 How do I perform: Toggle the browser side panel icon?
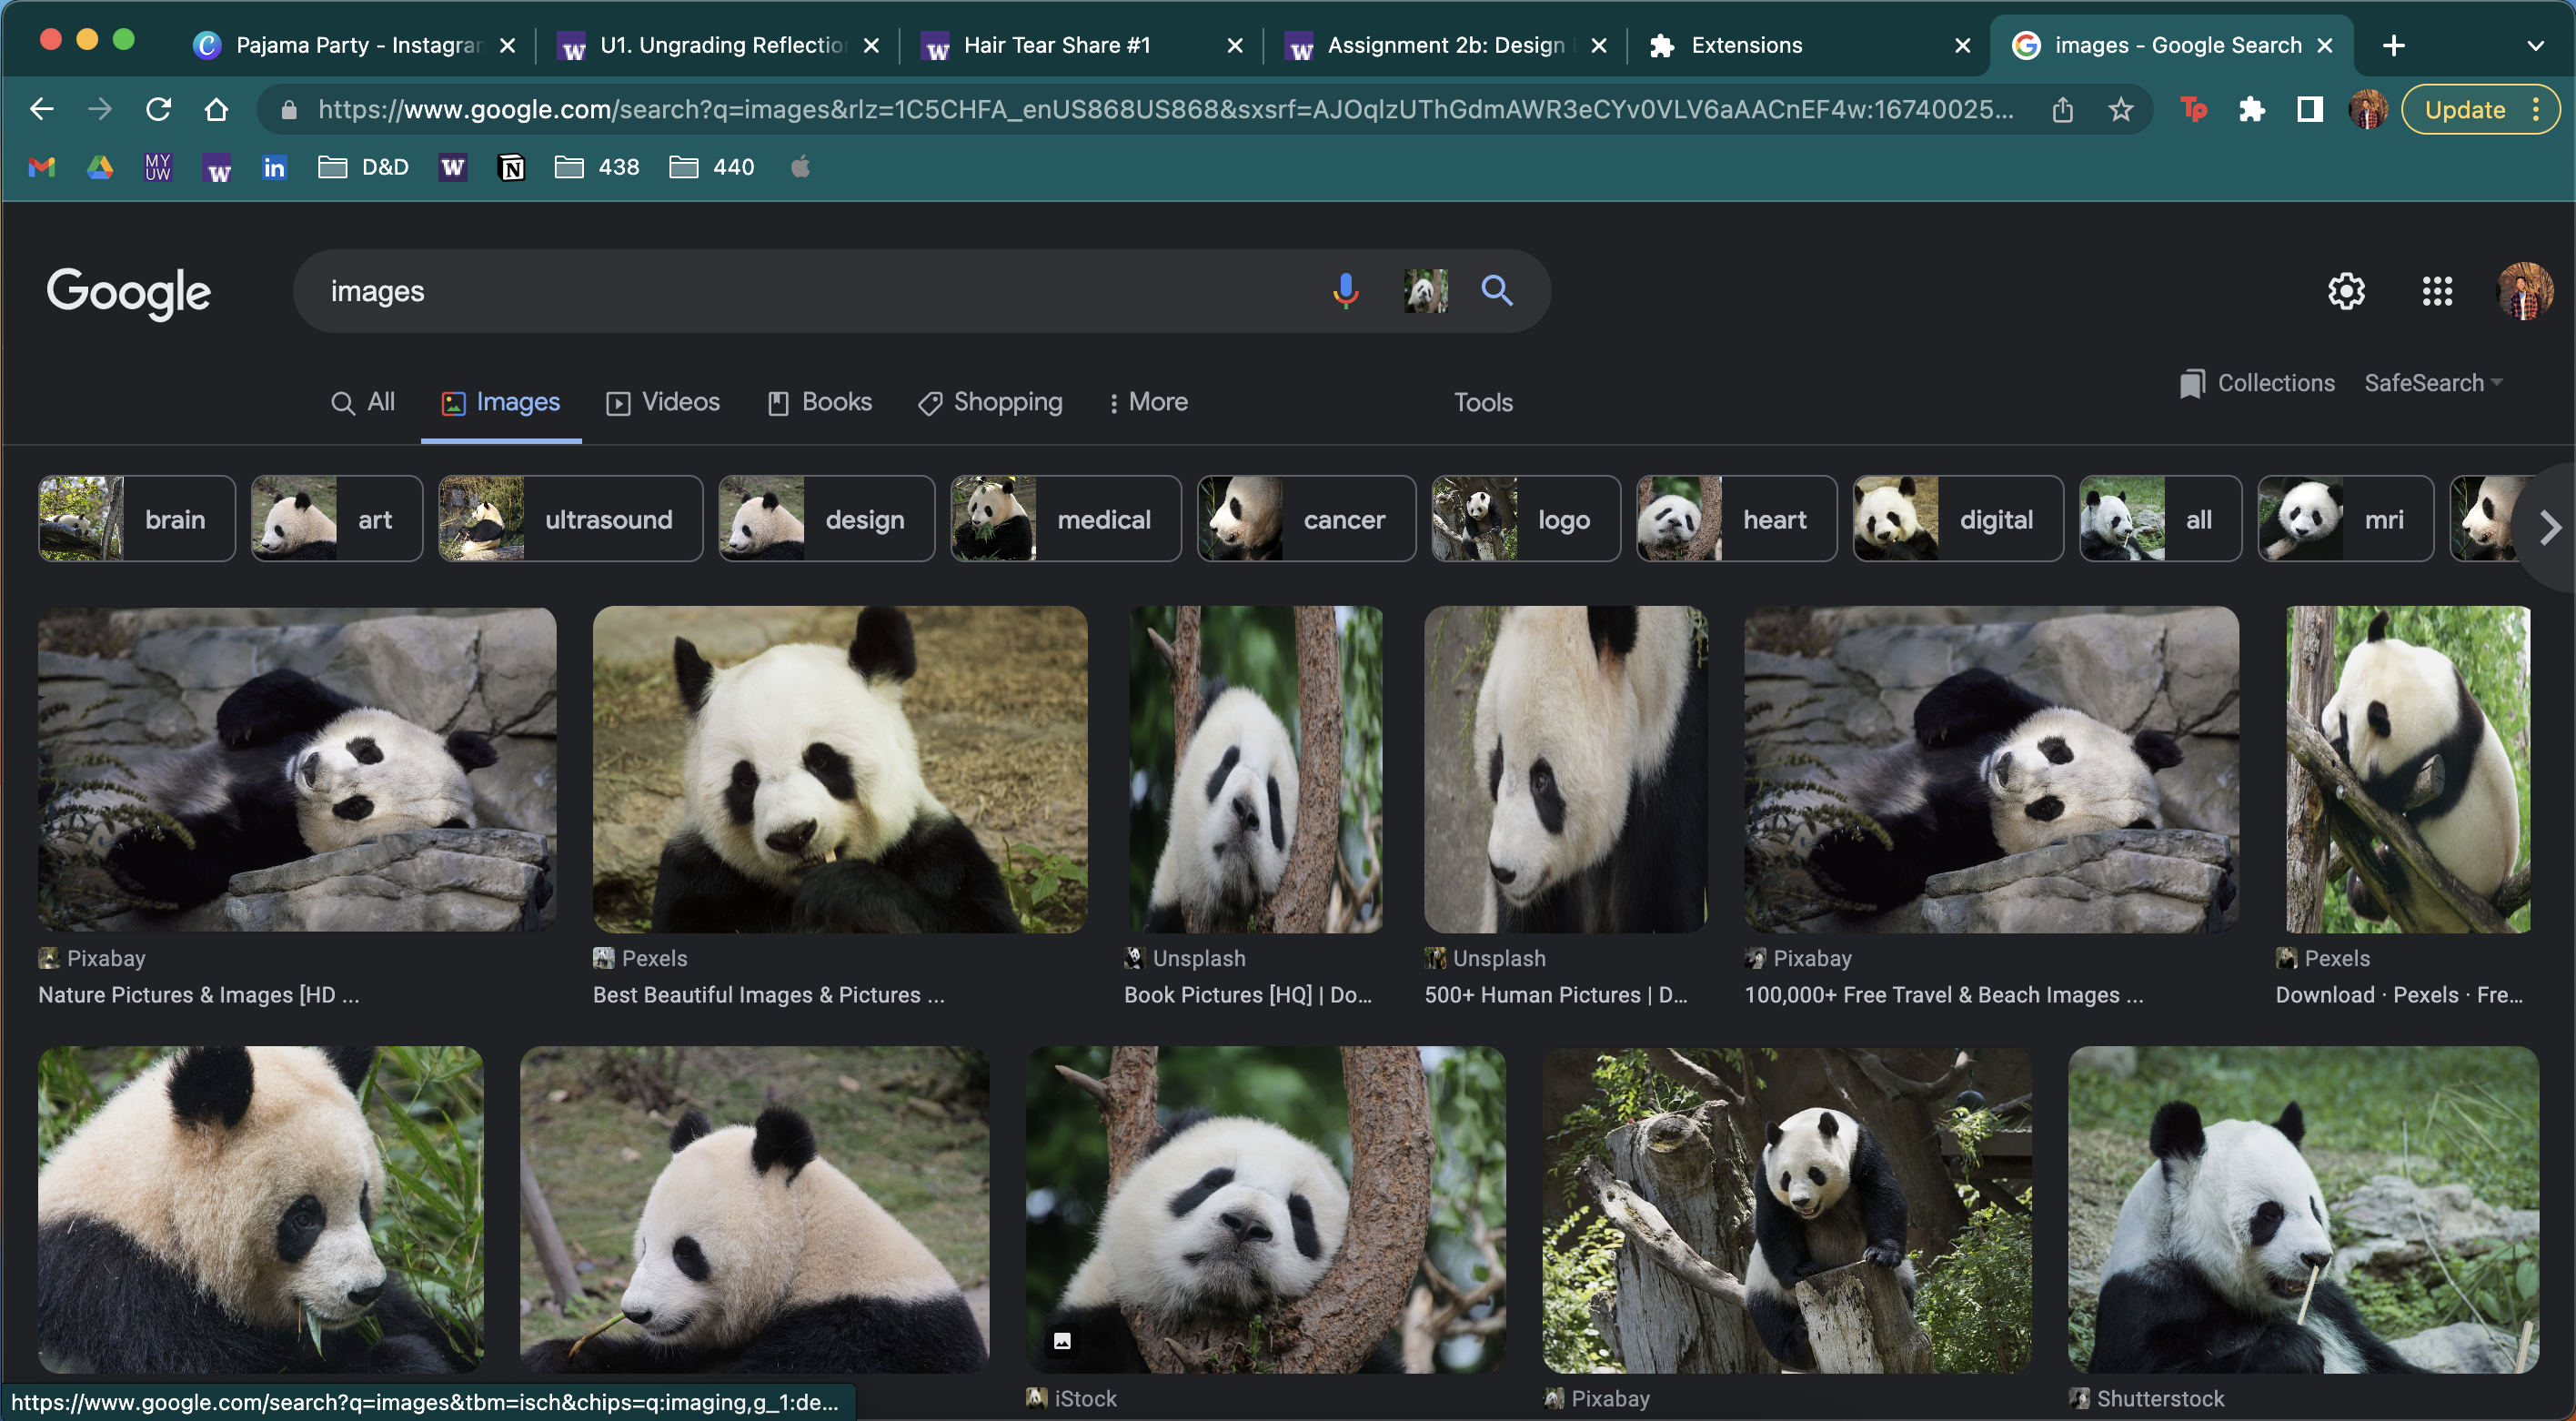click(2309, 109)
